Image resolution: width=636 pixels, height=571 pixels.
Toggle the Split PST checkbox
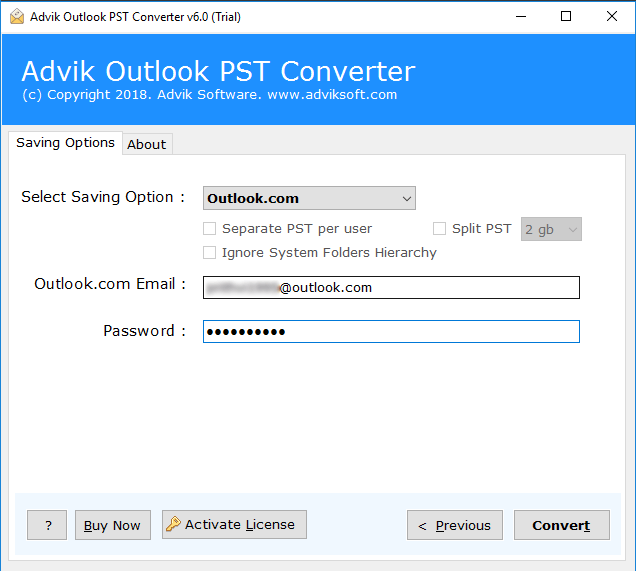point(439,229)
